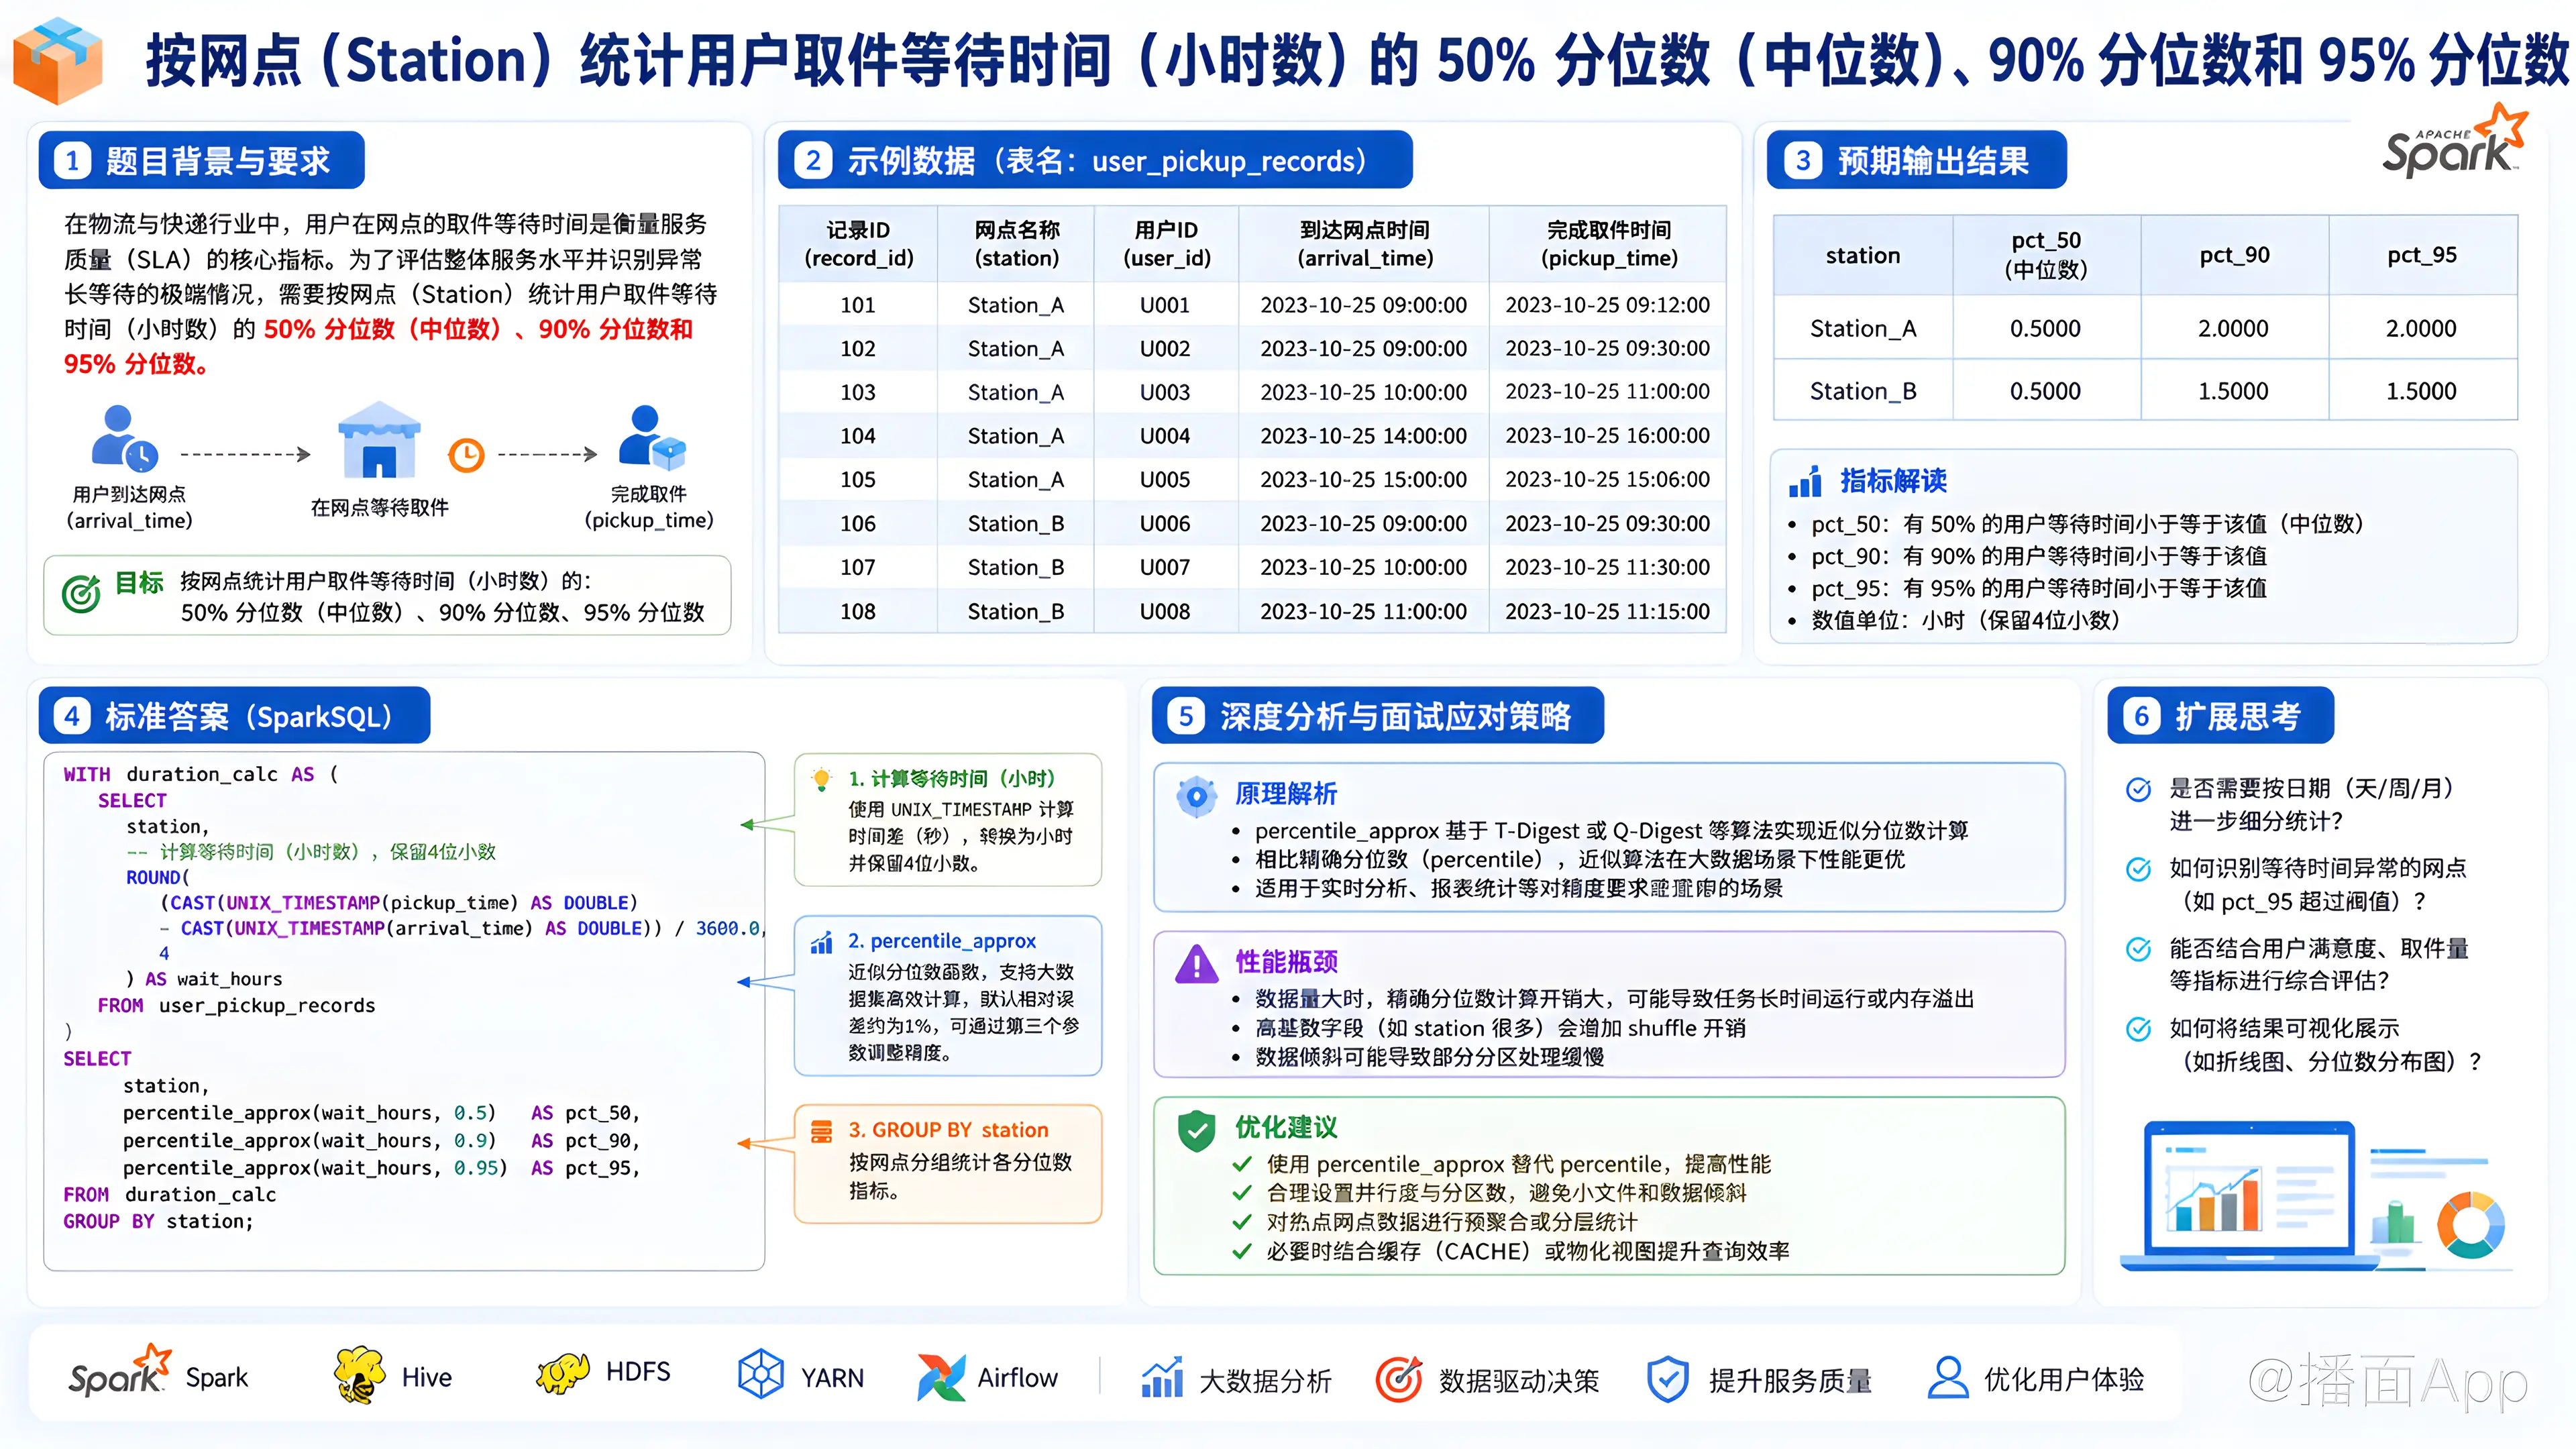This screenshot has width=2576, height=1449.
Task: Click the green target goal icon
Action: [81, 593]
